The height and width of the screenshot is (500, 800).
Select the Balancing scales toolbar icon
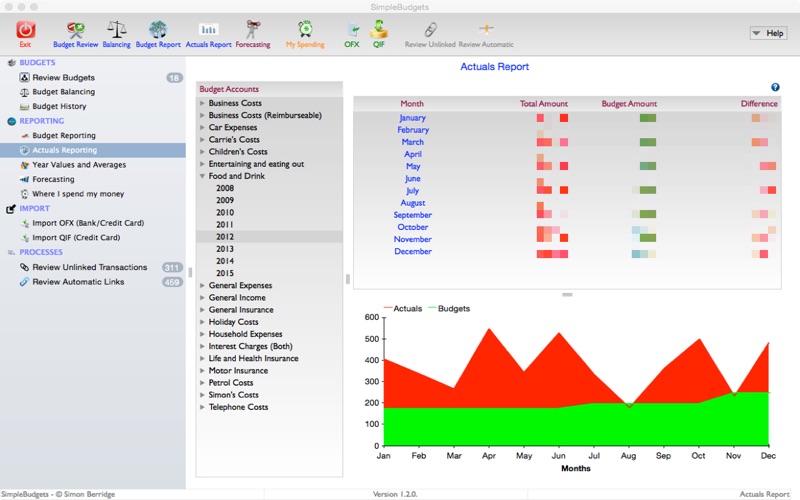[116, 31]
